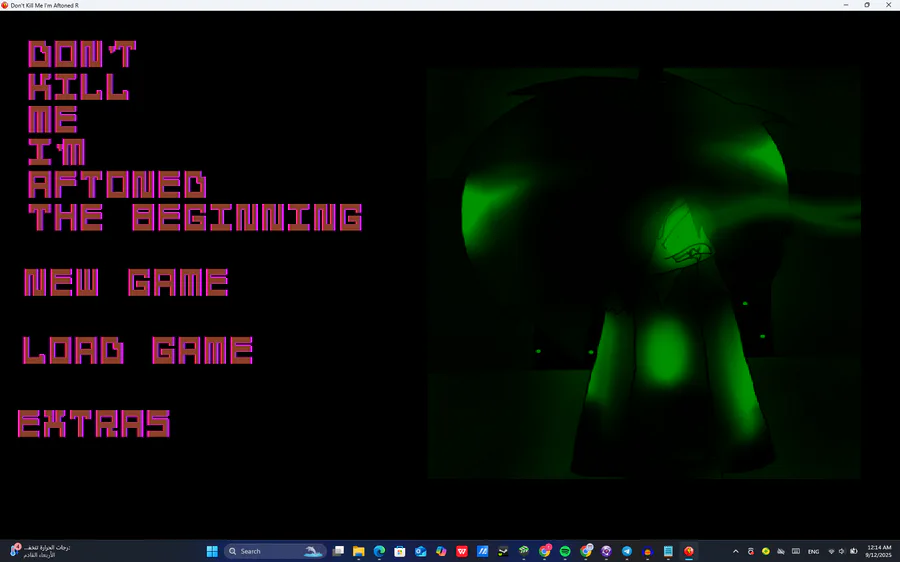This screenshot has width=900, height=562.
Task: Open the Wi-Fi network tray icon
Action: click(x=831, y=551)
